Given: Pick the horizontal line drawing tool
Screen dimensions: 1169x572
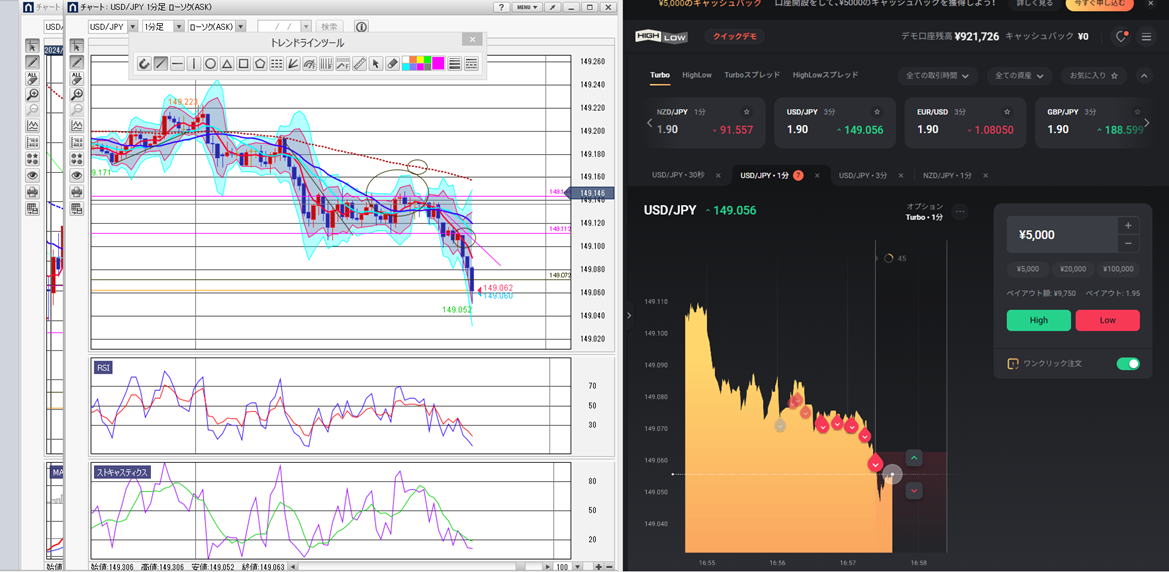Looking at the screenshot, I should 177,64.
